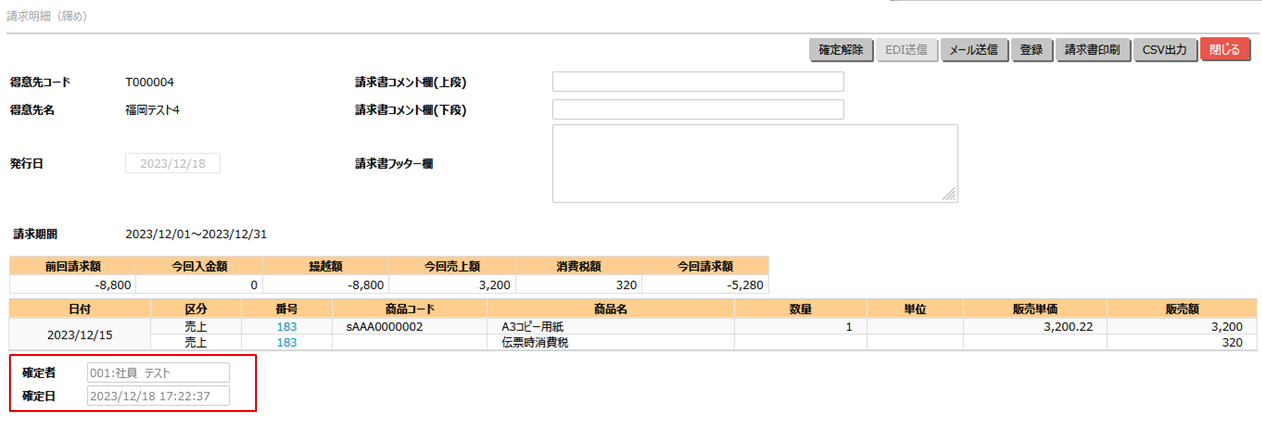Click the 登録 button

[1031, 50]
